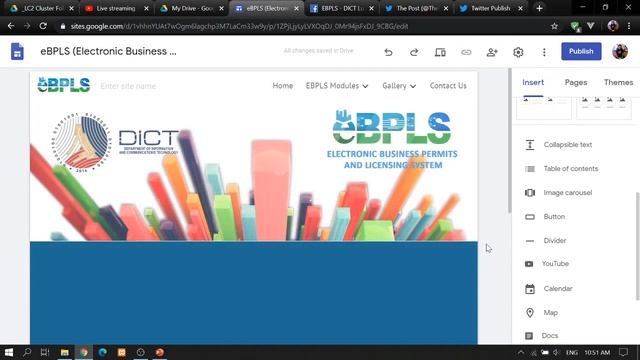Switch to the Live streaming browser tab

[x=116, y=8]
